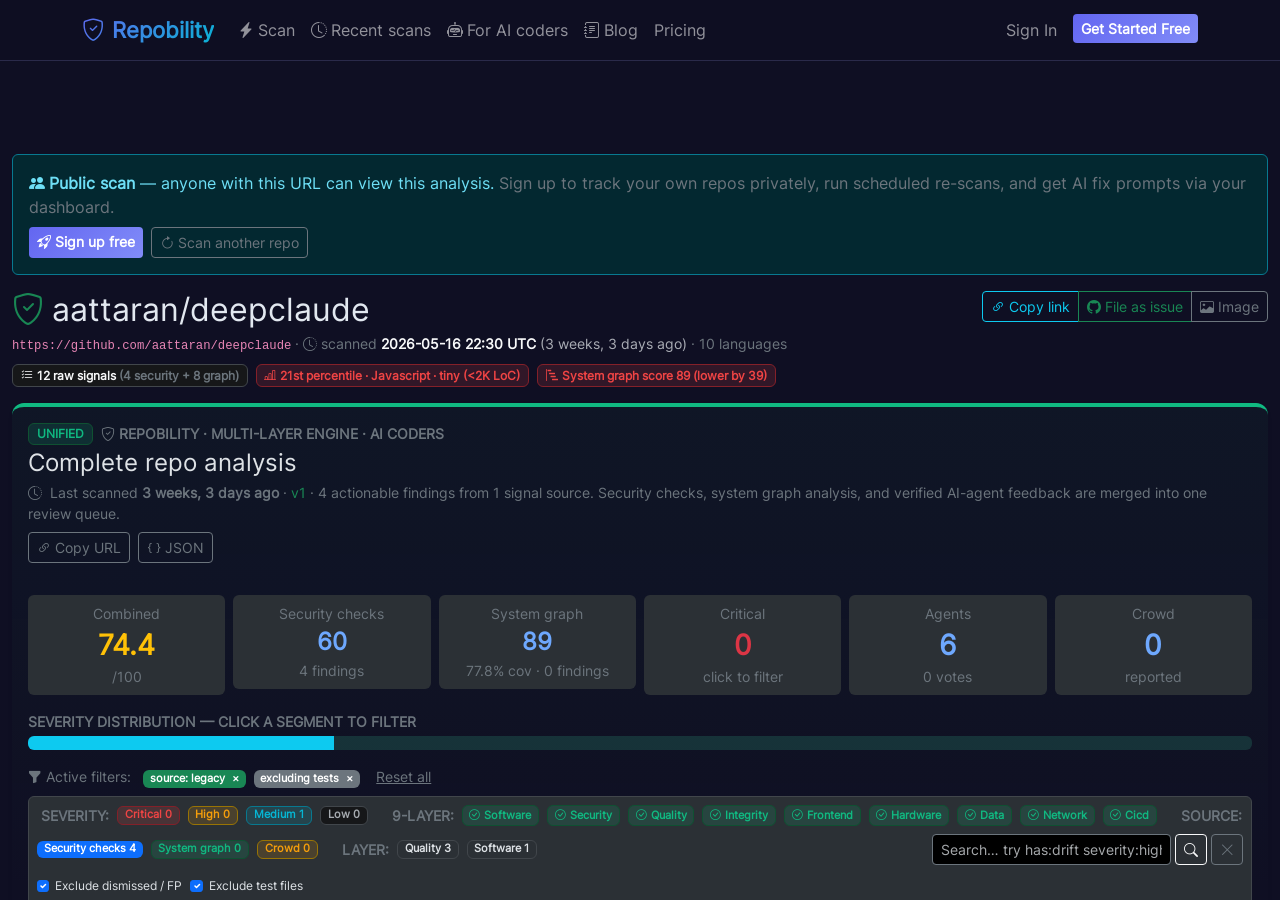Click Sign In link
This screenshot has height=900, width=1280.
pyautogui.click(x=1031, y=30)
